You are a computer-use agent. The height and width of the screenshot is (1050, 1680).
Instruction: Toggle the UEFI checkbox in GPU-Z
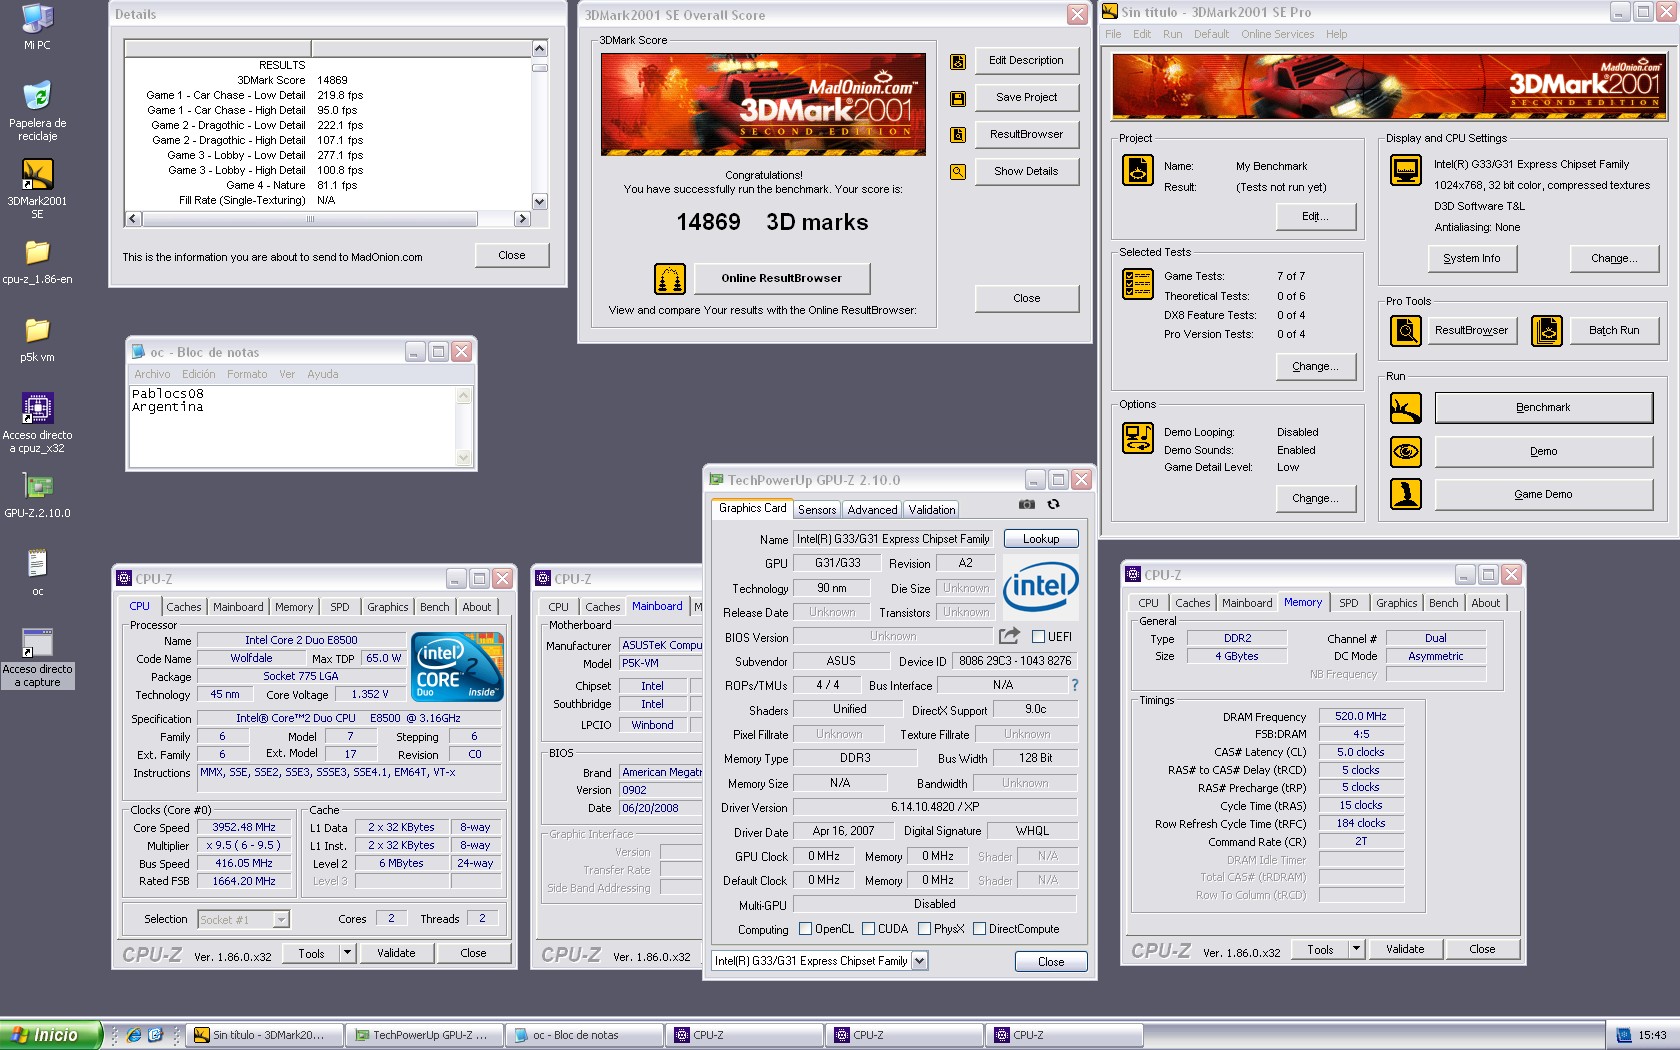[x=1038, y=637]
